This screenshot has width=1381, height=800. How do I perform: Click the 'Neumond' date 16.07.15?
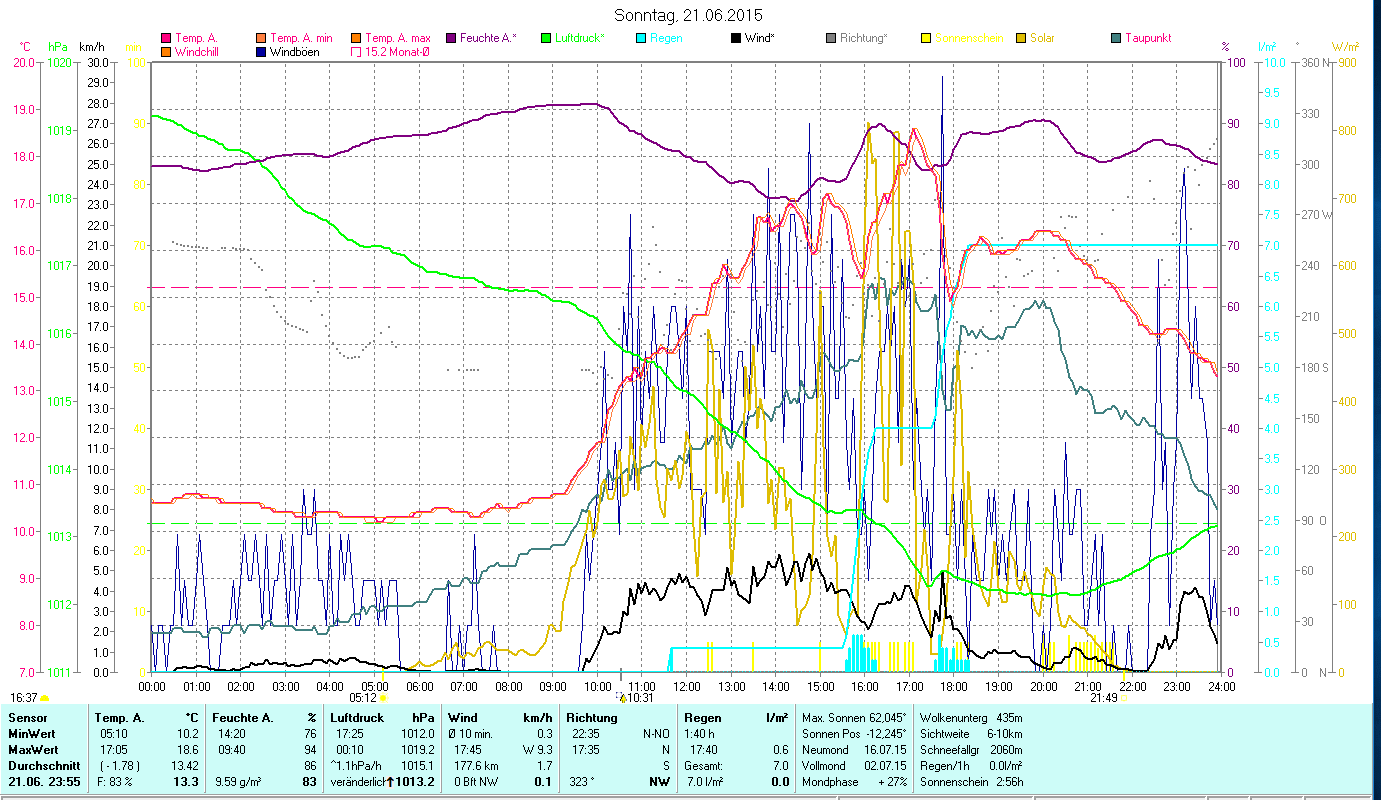point(886,750)
